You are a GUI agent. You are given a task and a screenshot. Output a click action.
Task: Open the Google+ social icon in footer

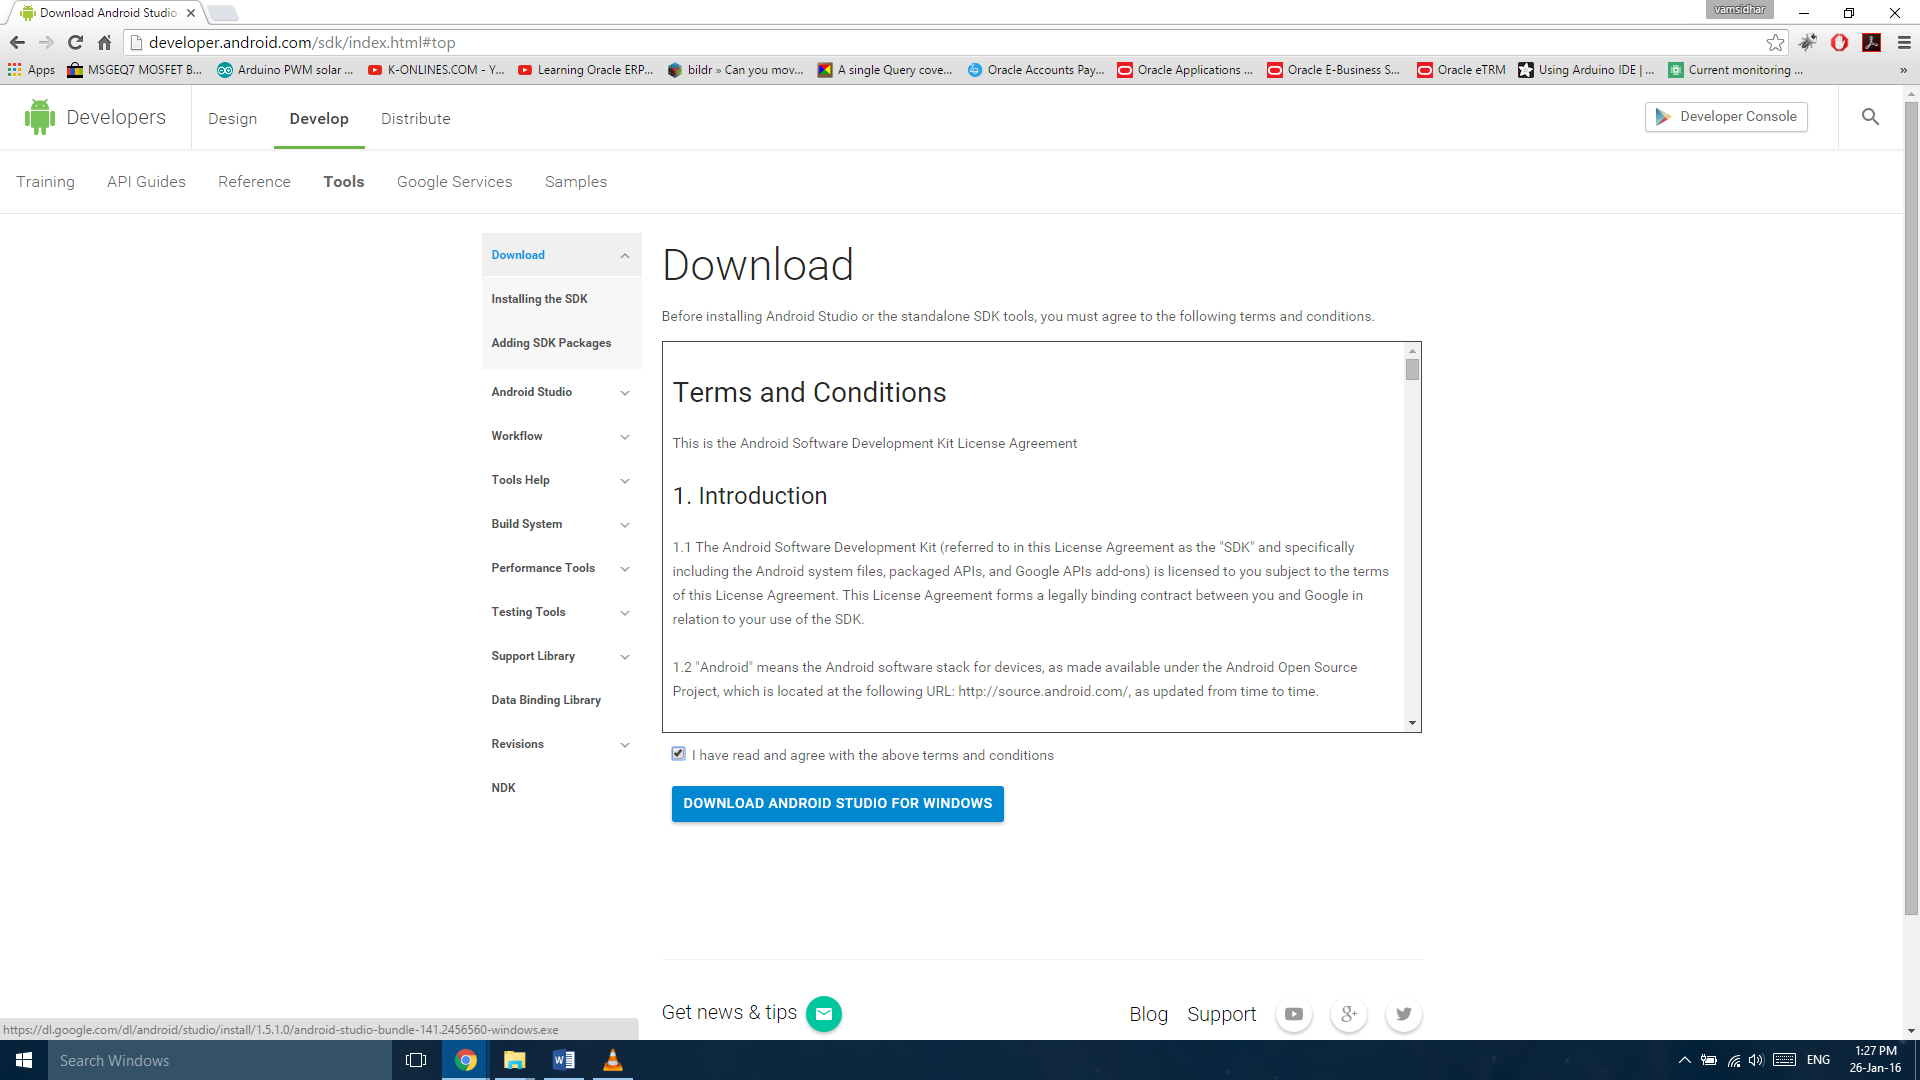click(1348, 1014)
